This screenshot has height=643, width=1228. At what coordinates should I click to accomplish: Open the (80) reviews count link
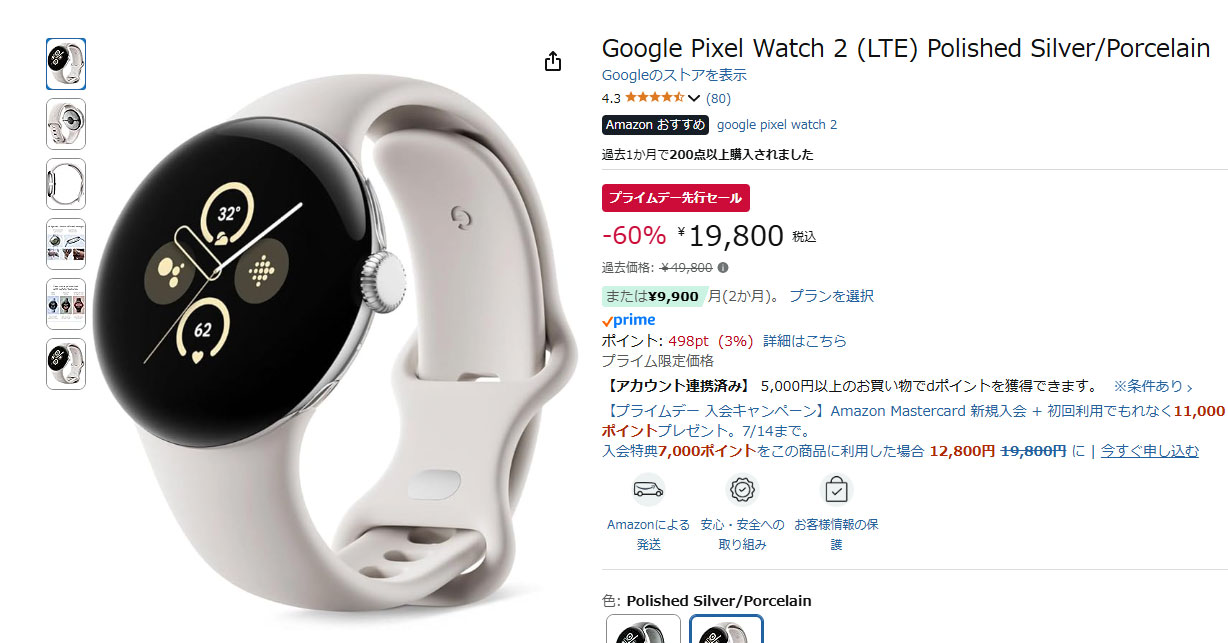(718, 98)
